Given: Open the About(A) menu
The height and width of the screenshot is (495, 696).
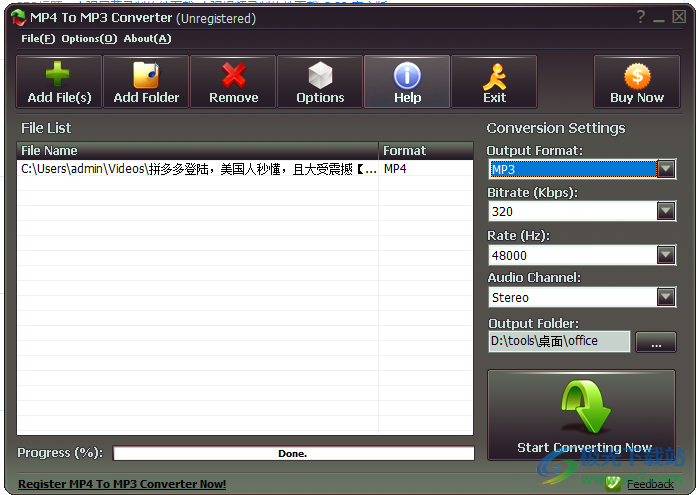Looking at the screenshot, I should click(x=147, y=39).
